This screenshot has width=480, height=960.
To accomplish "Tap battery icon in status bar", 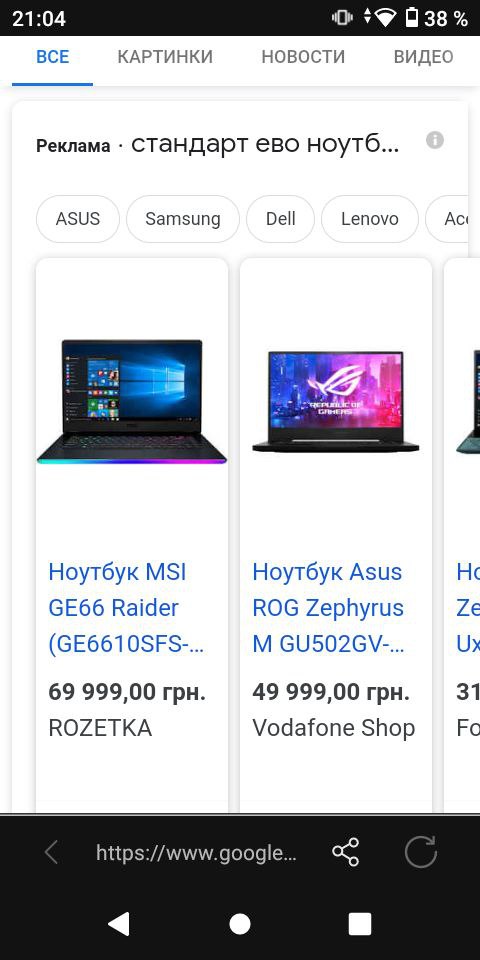I will (413, 17).
